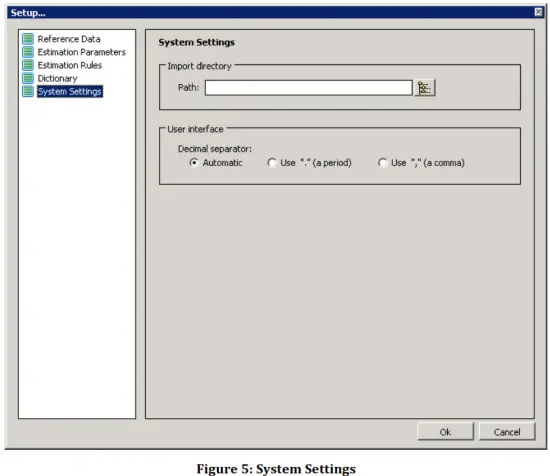Click the icon beside System Settings
Image resolution: width=550 pixels, height=476 pixels.
pyautogui.click(x=28, y=91)
